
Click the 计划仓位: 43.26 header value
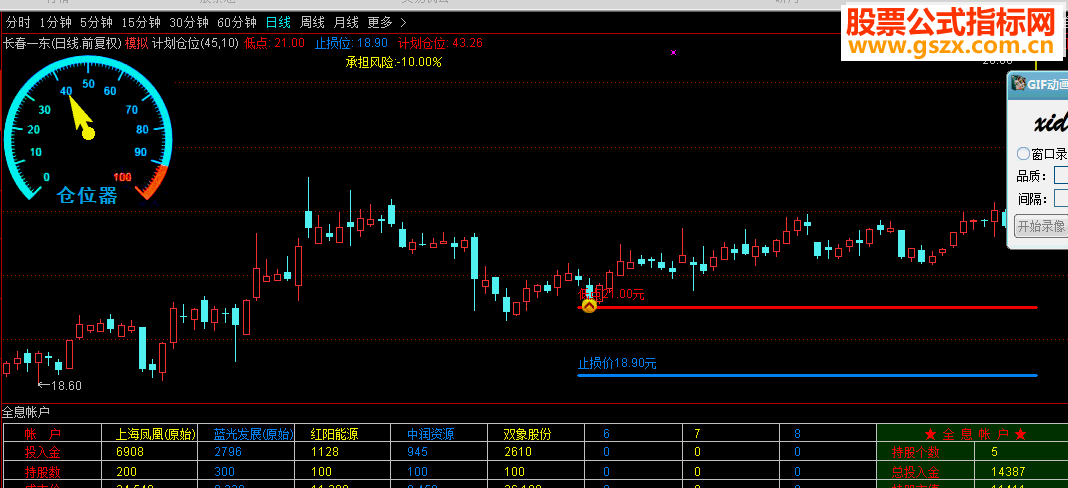coord(440,43)
